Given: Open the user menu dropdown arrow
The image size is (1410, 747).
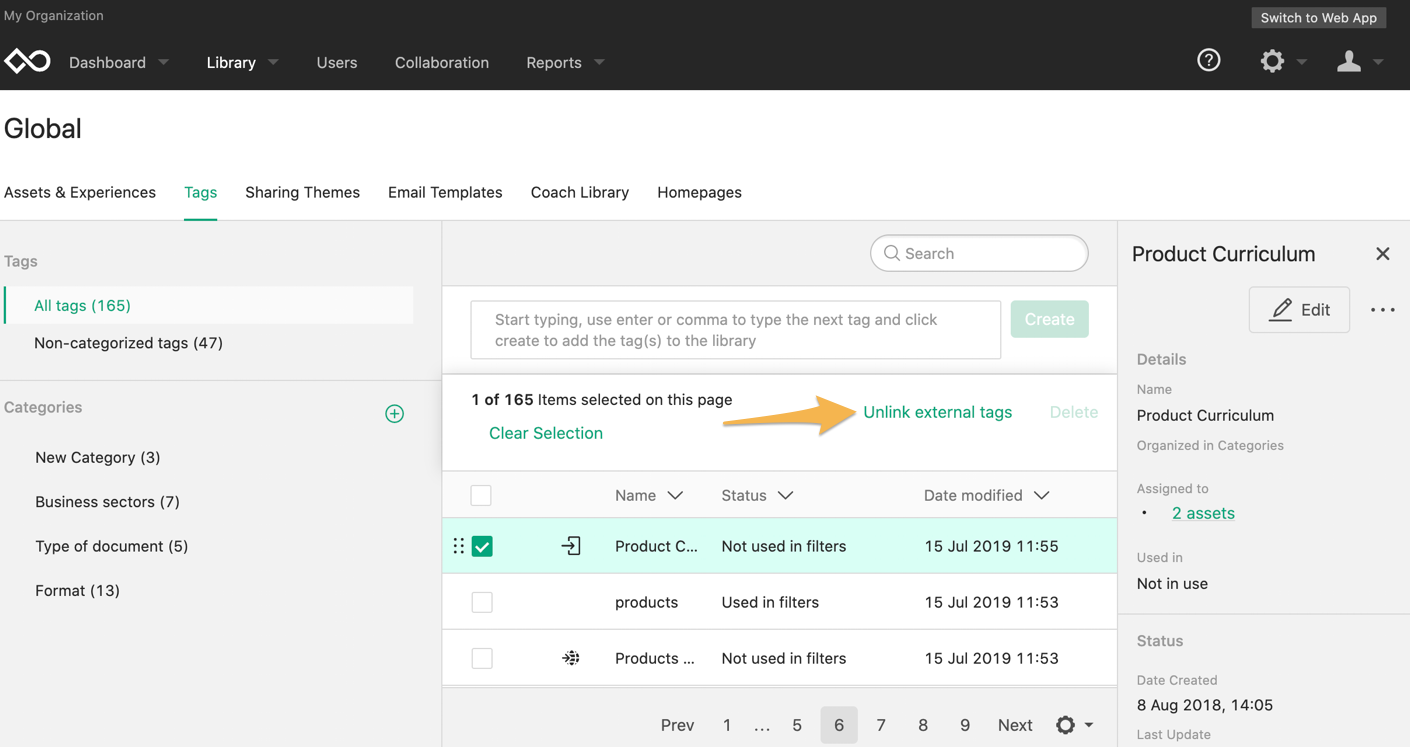Looking at the screenshot, I should click(x=1379, y=62).
